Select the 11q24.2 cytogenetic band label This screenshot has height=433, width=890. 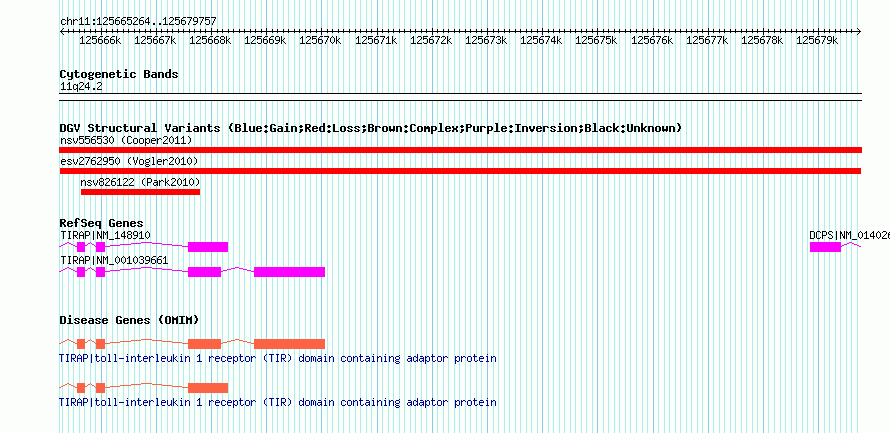pyautogui.click(x=81, y=87)
